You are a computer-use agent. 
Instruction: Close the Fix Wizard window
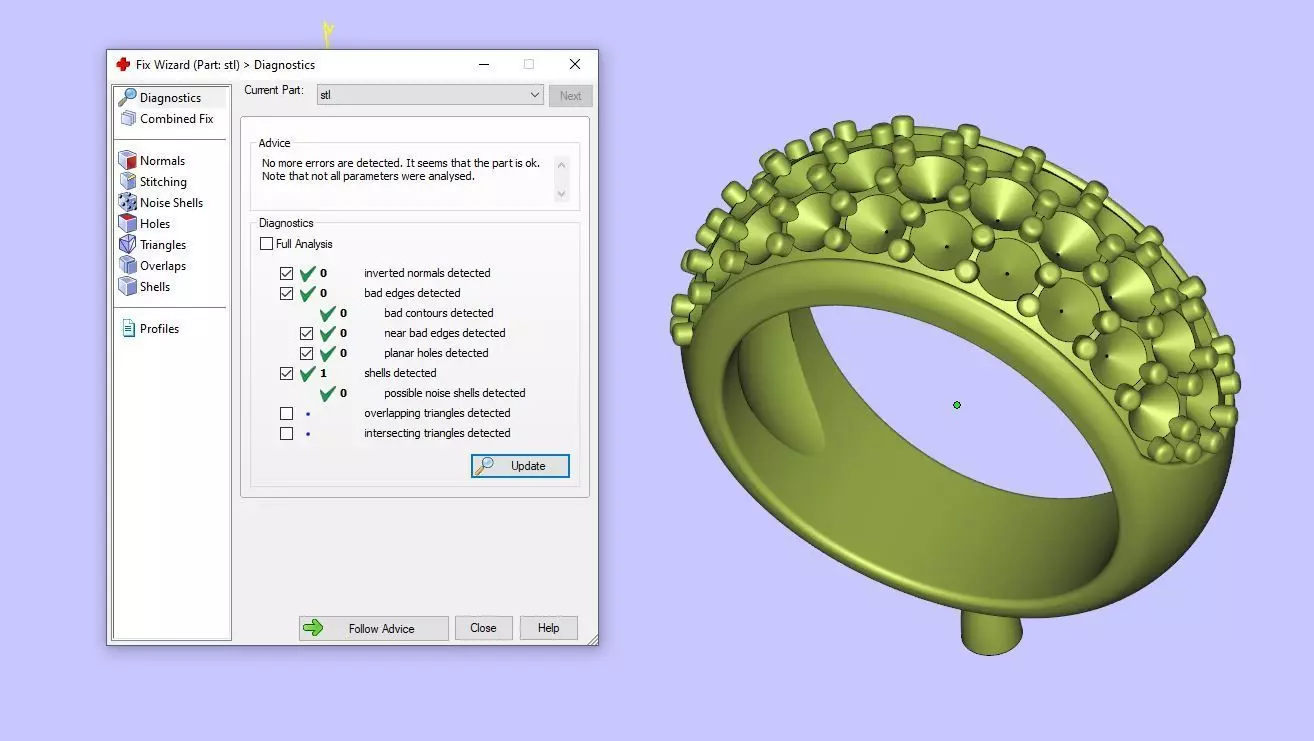coord(574,64)
